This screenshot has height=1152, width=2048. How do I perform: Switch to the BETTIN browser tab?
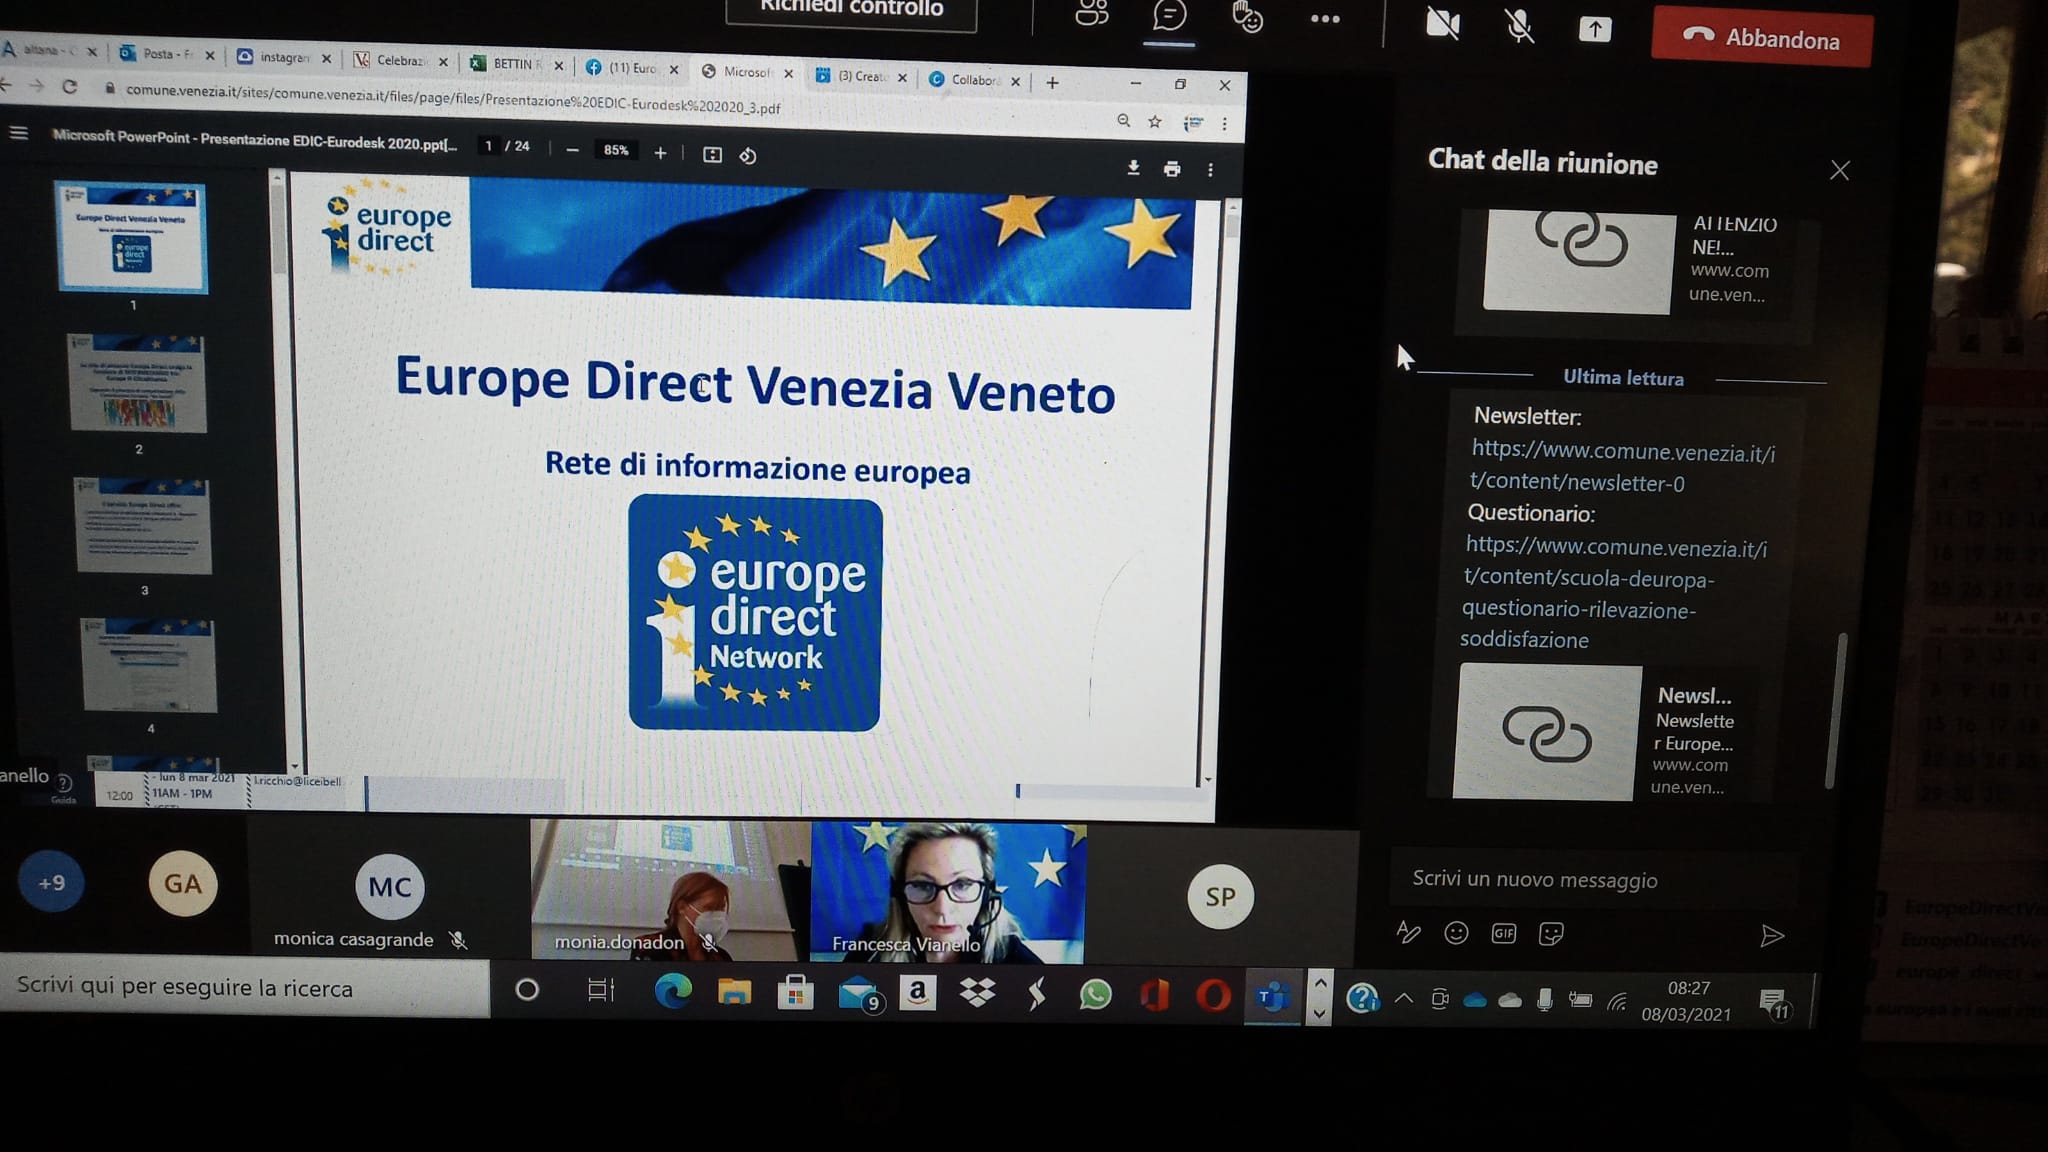point(515,63)
